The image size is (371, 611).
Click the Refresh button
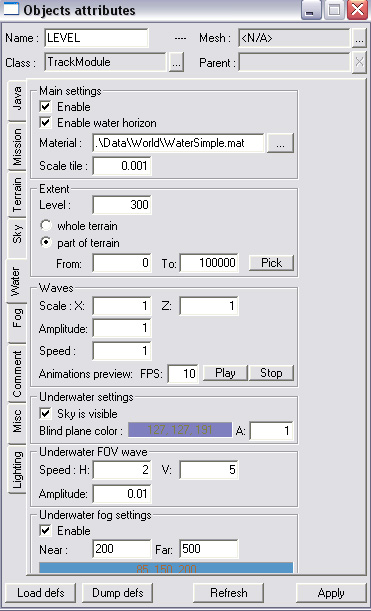[228, 593]
